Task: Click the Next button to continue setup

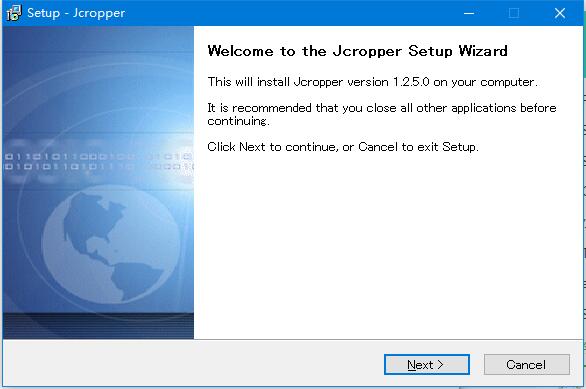Action: (427, 364)
